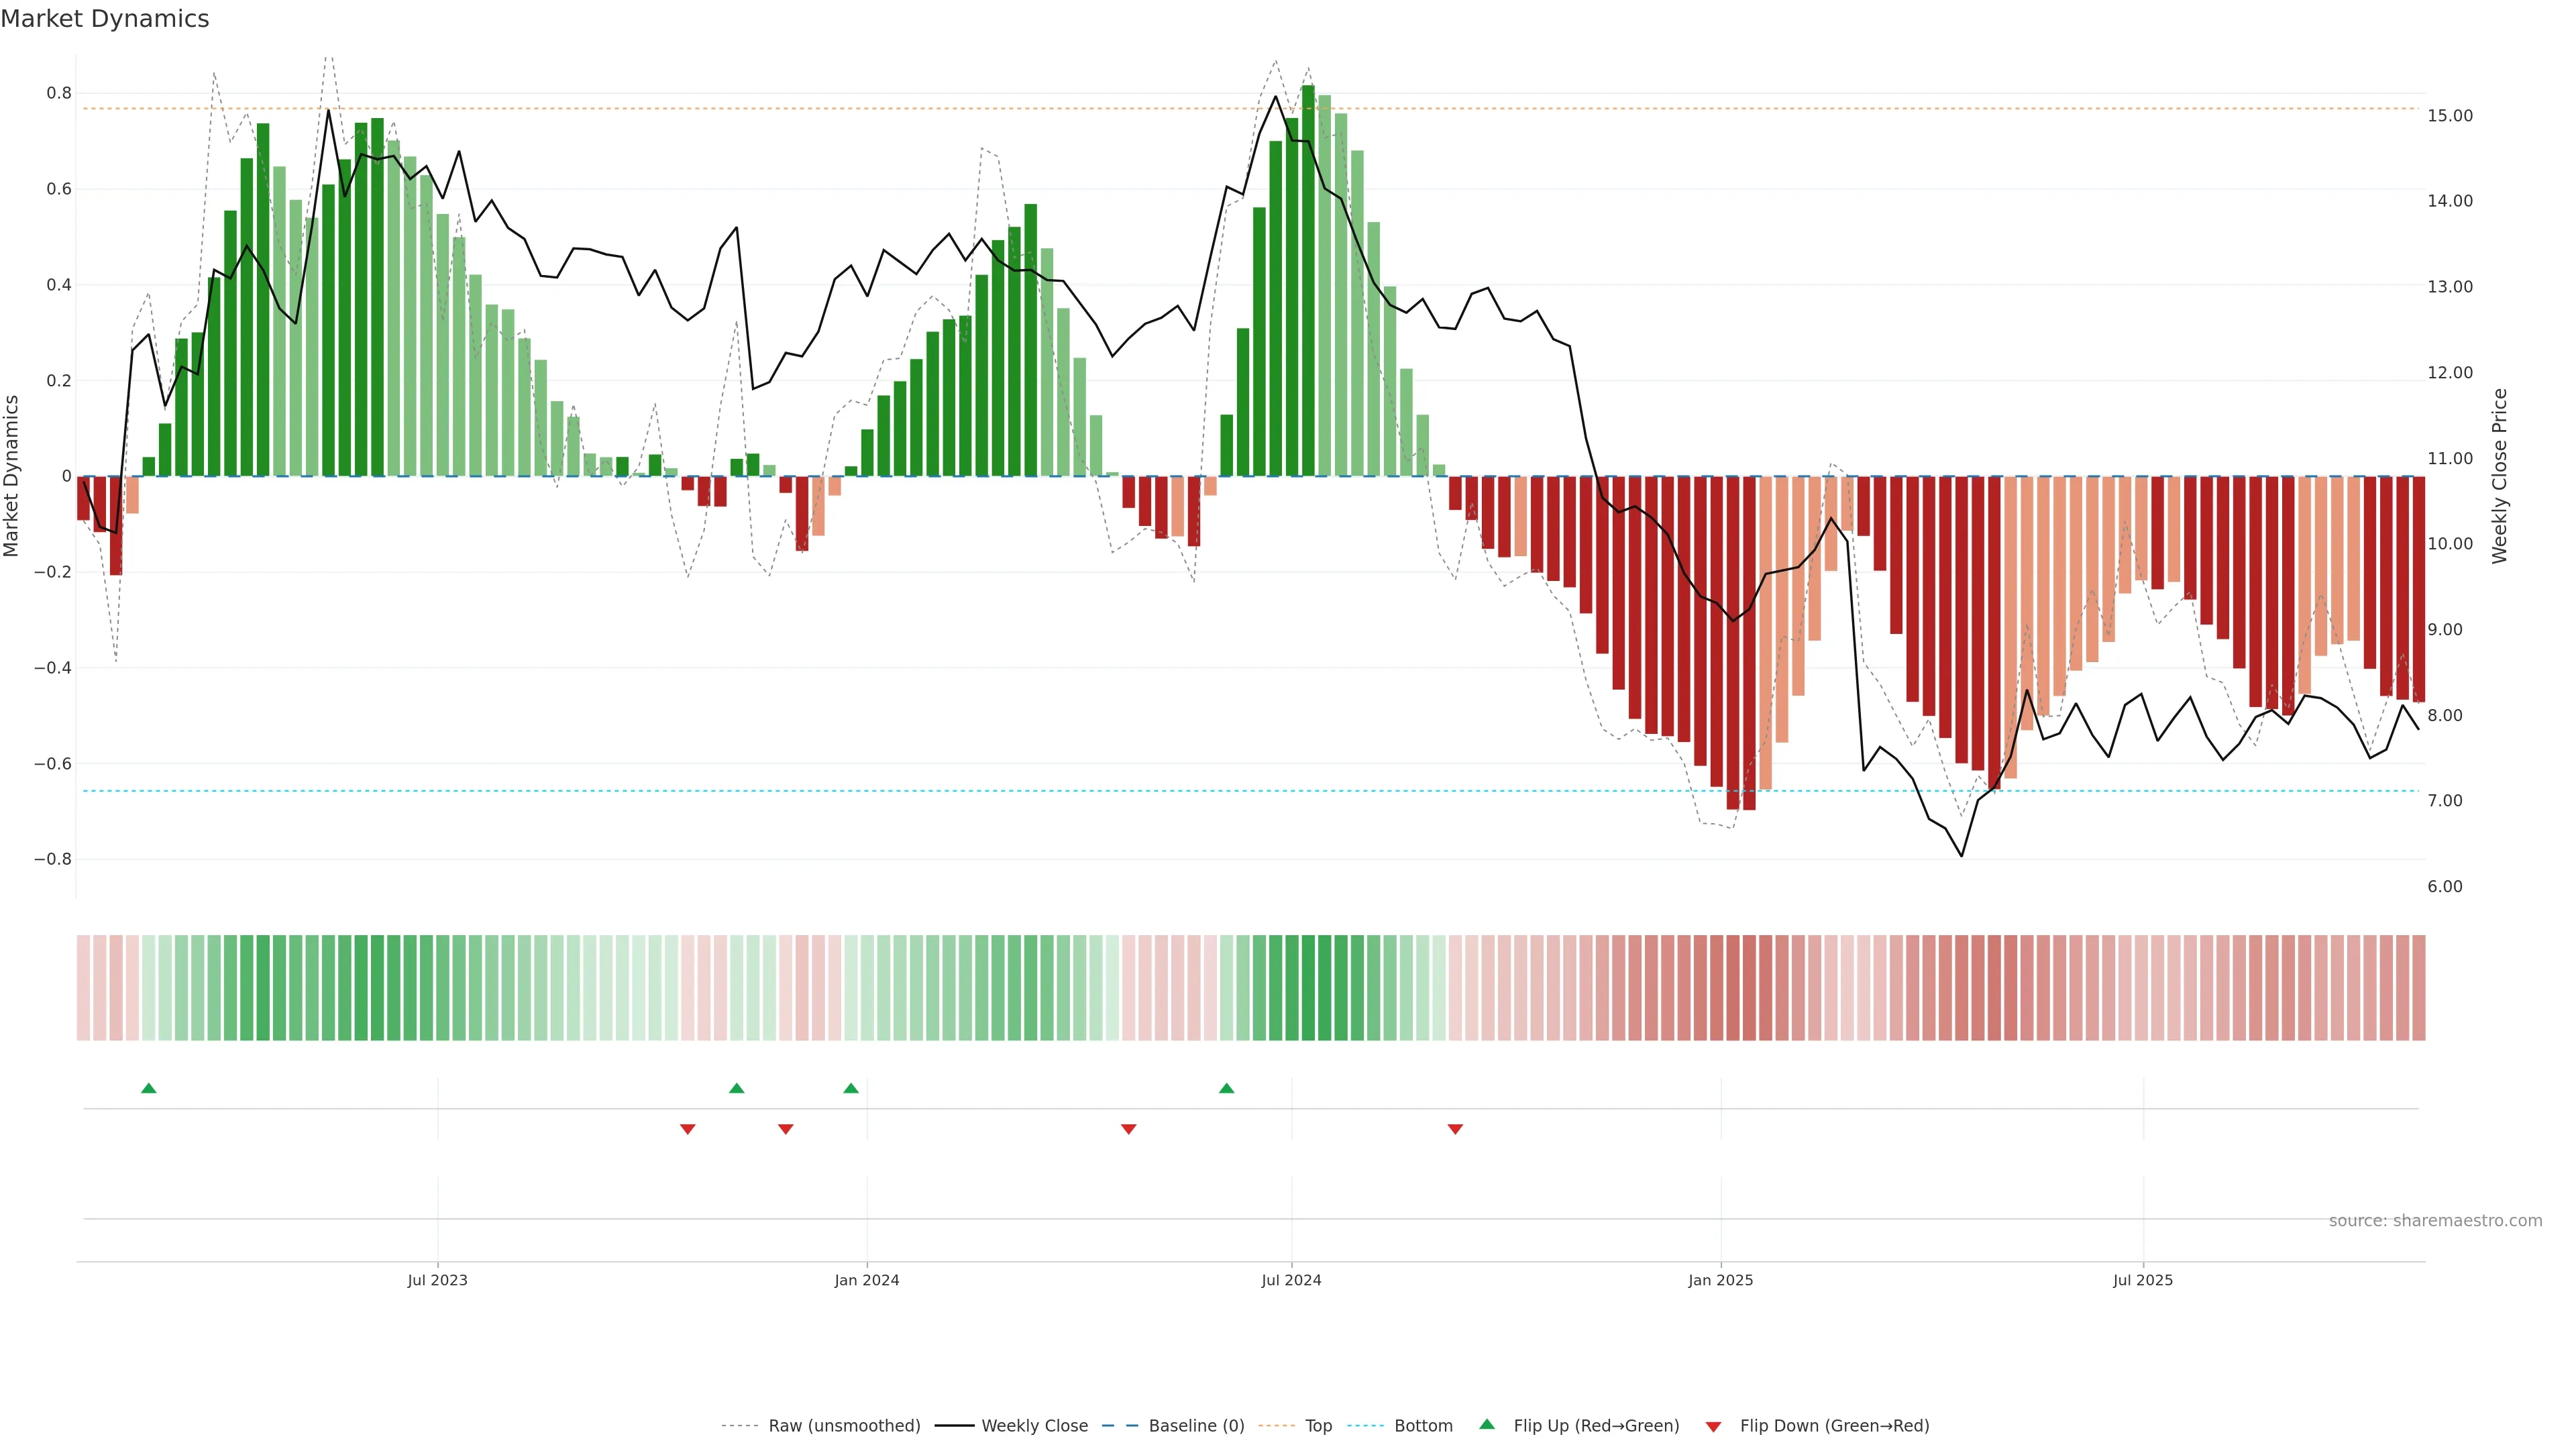Click the last red Flip Down triangle marker
The width and height of the screenshot is (2576, 1449).
pyautogui.click(x=1455, y=1129)
